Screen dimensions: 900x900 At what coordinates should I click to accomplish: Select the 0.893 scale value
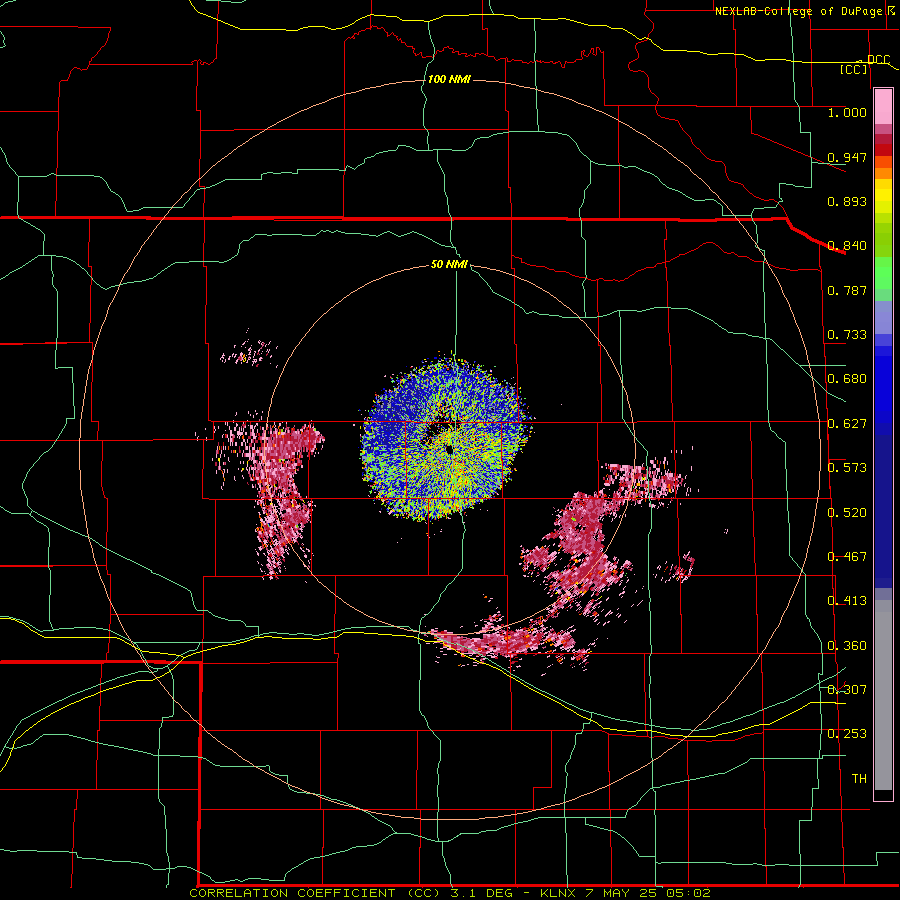tap(847, 201)
